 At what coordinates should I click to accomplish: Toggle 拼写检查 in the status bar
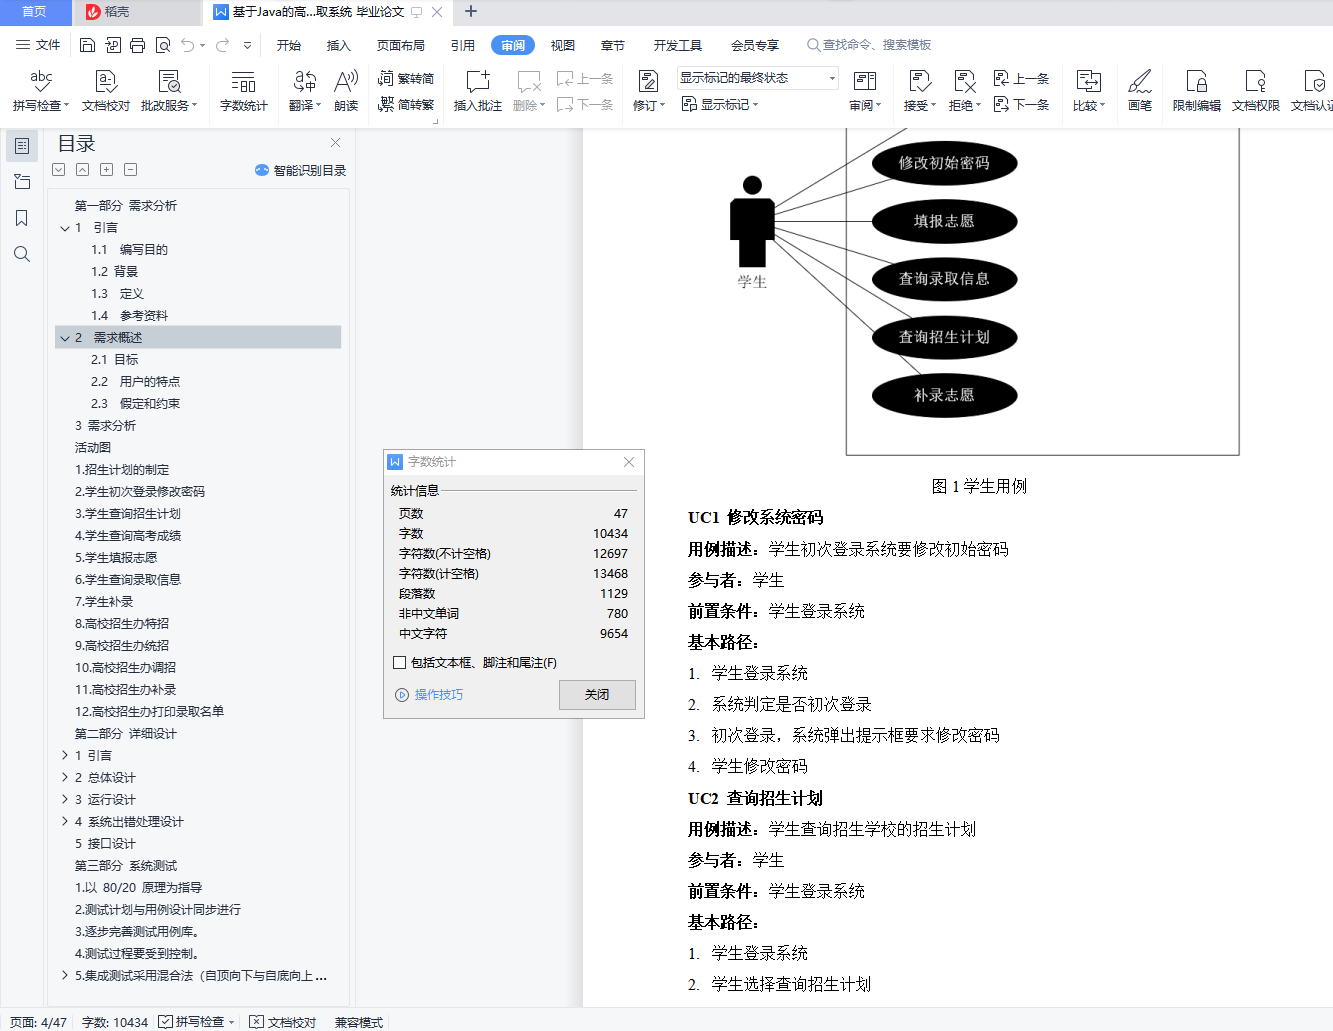click(197, 1022)
